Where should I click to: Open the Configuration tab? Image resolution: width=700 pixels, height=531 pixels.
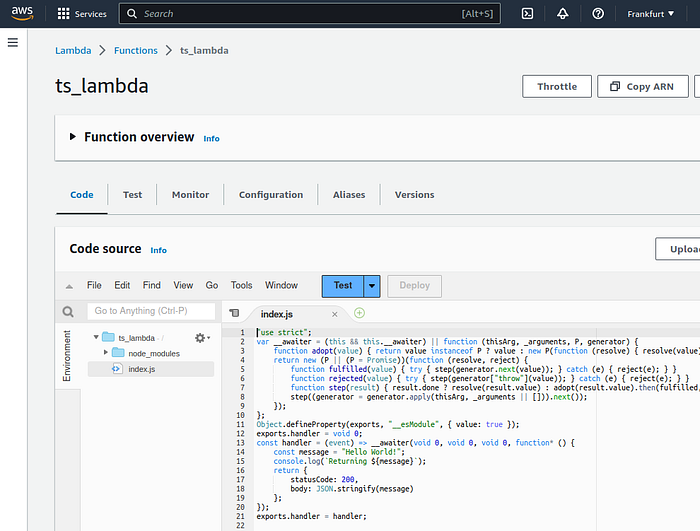coord(271,195)
